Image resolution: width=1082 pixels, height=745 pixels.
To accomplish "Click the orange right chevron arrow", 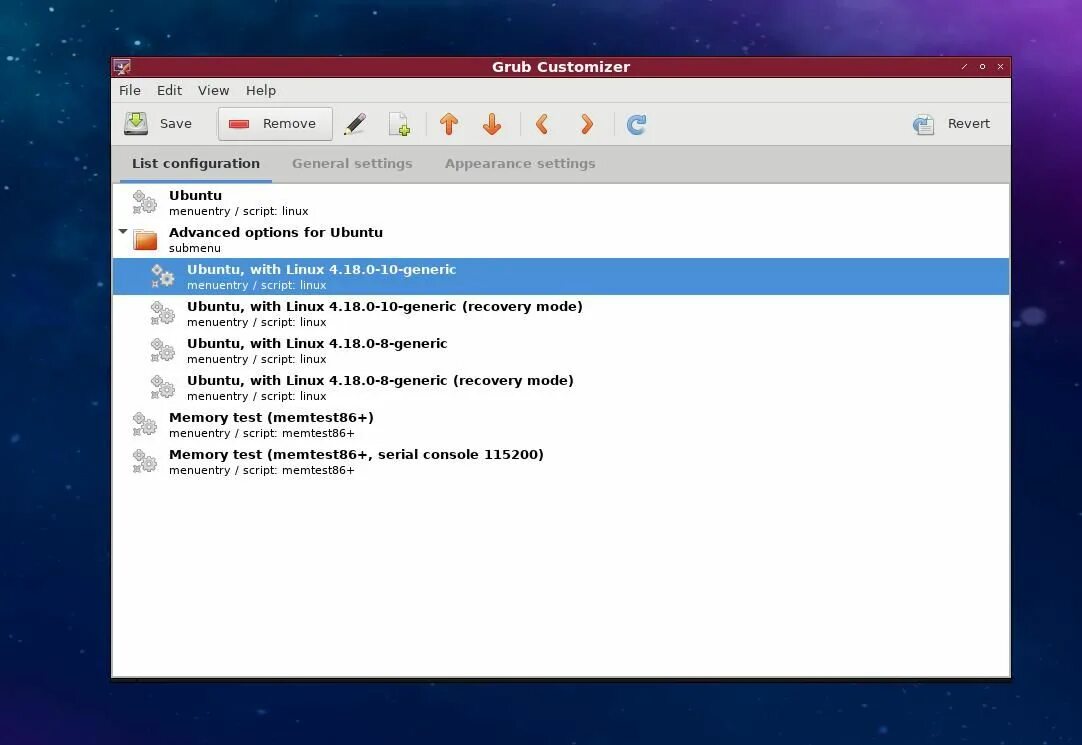I will (x=587, y=124).
